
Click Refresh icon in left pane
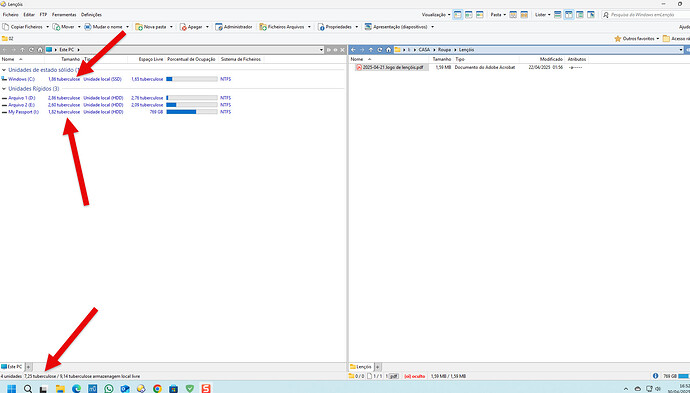pyautogui.click(x=31, y=50)
